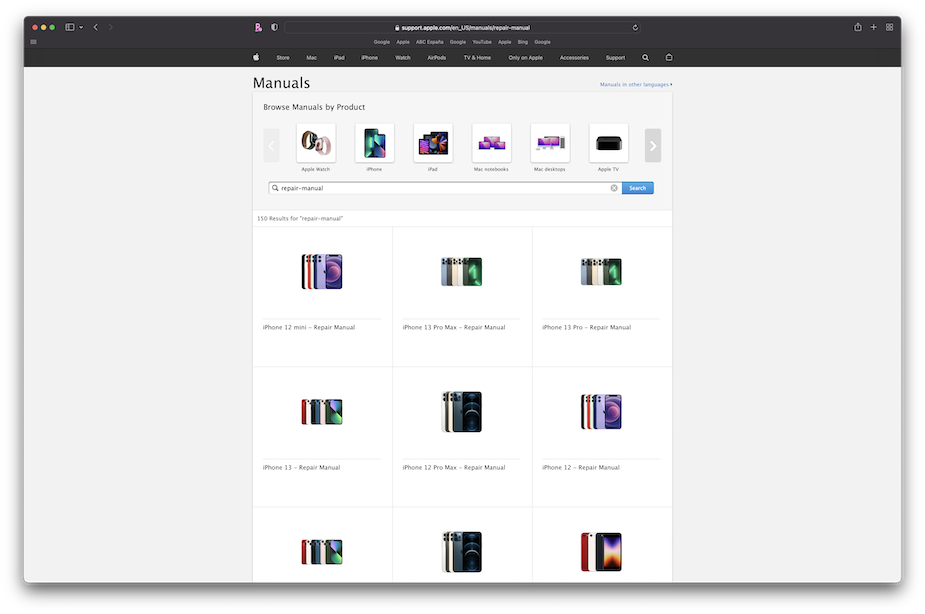Open the iPhone 12 mini – Repair Manual link
The height and width of the screenshot is (614, 925).
click(309, 327)
